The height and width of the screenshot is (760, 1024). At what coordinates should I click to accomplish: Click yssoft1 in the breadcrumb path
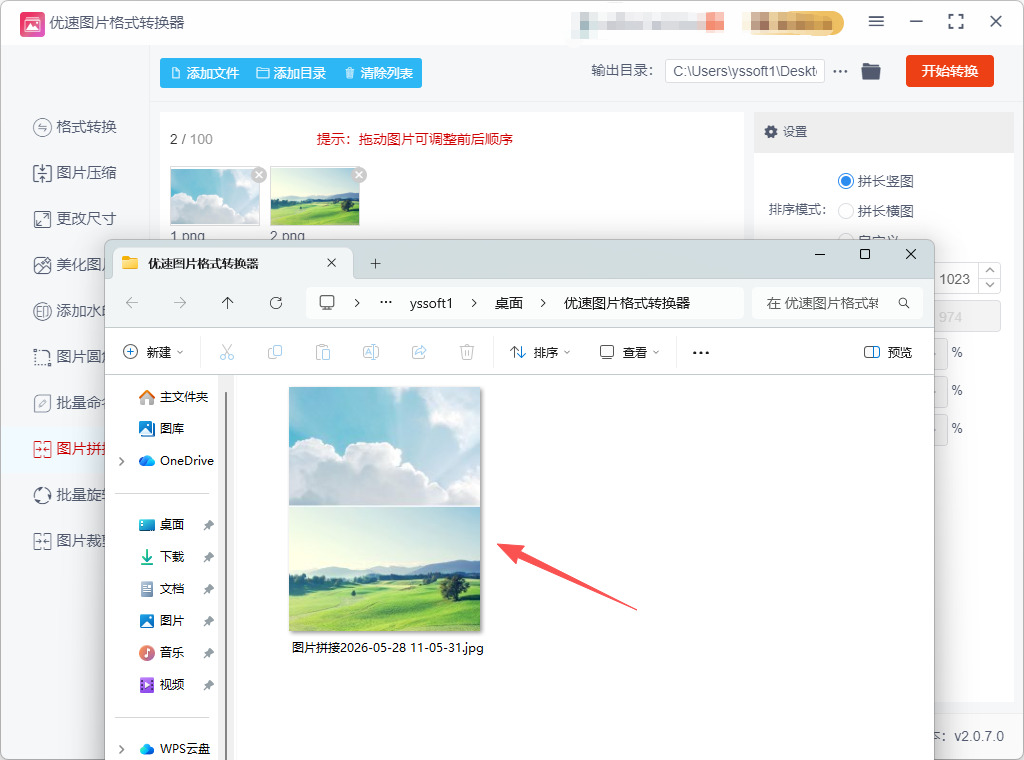(431, 304)
